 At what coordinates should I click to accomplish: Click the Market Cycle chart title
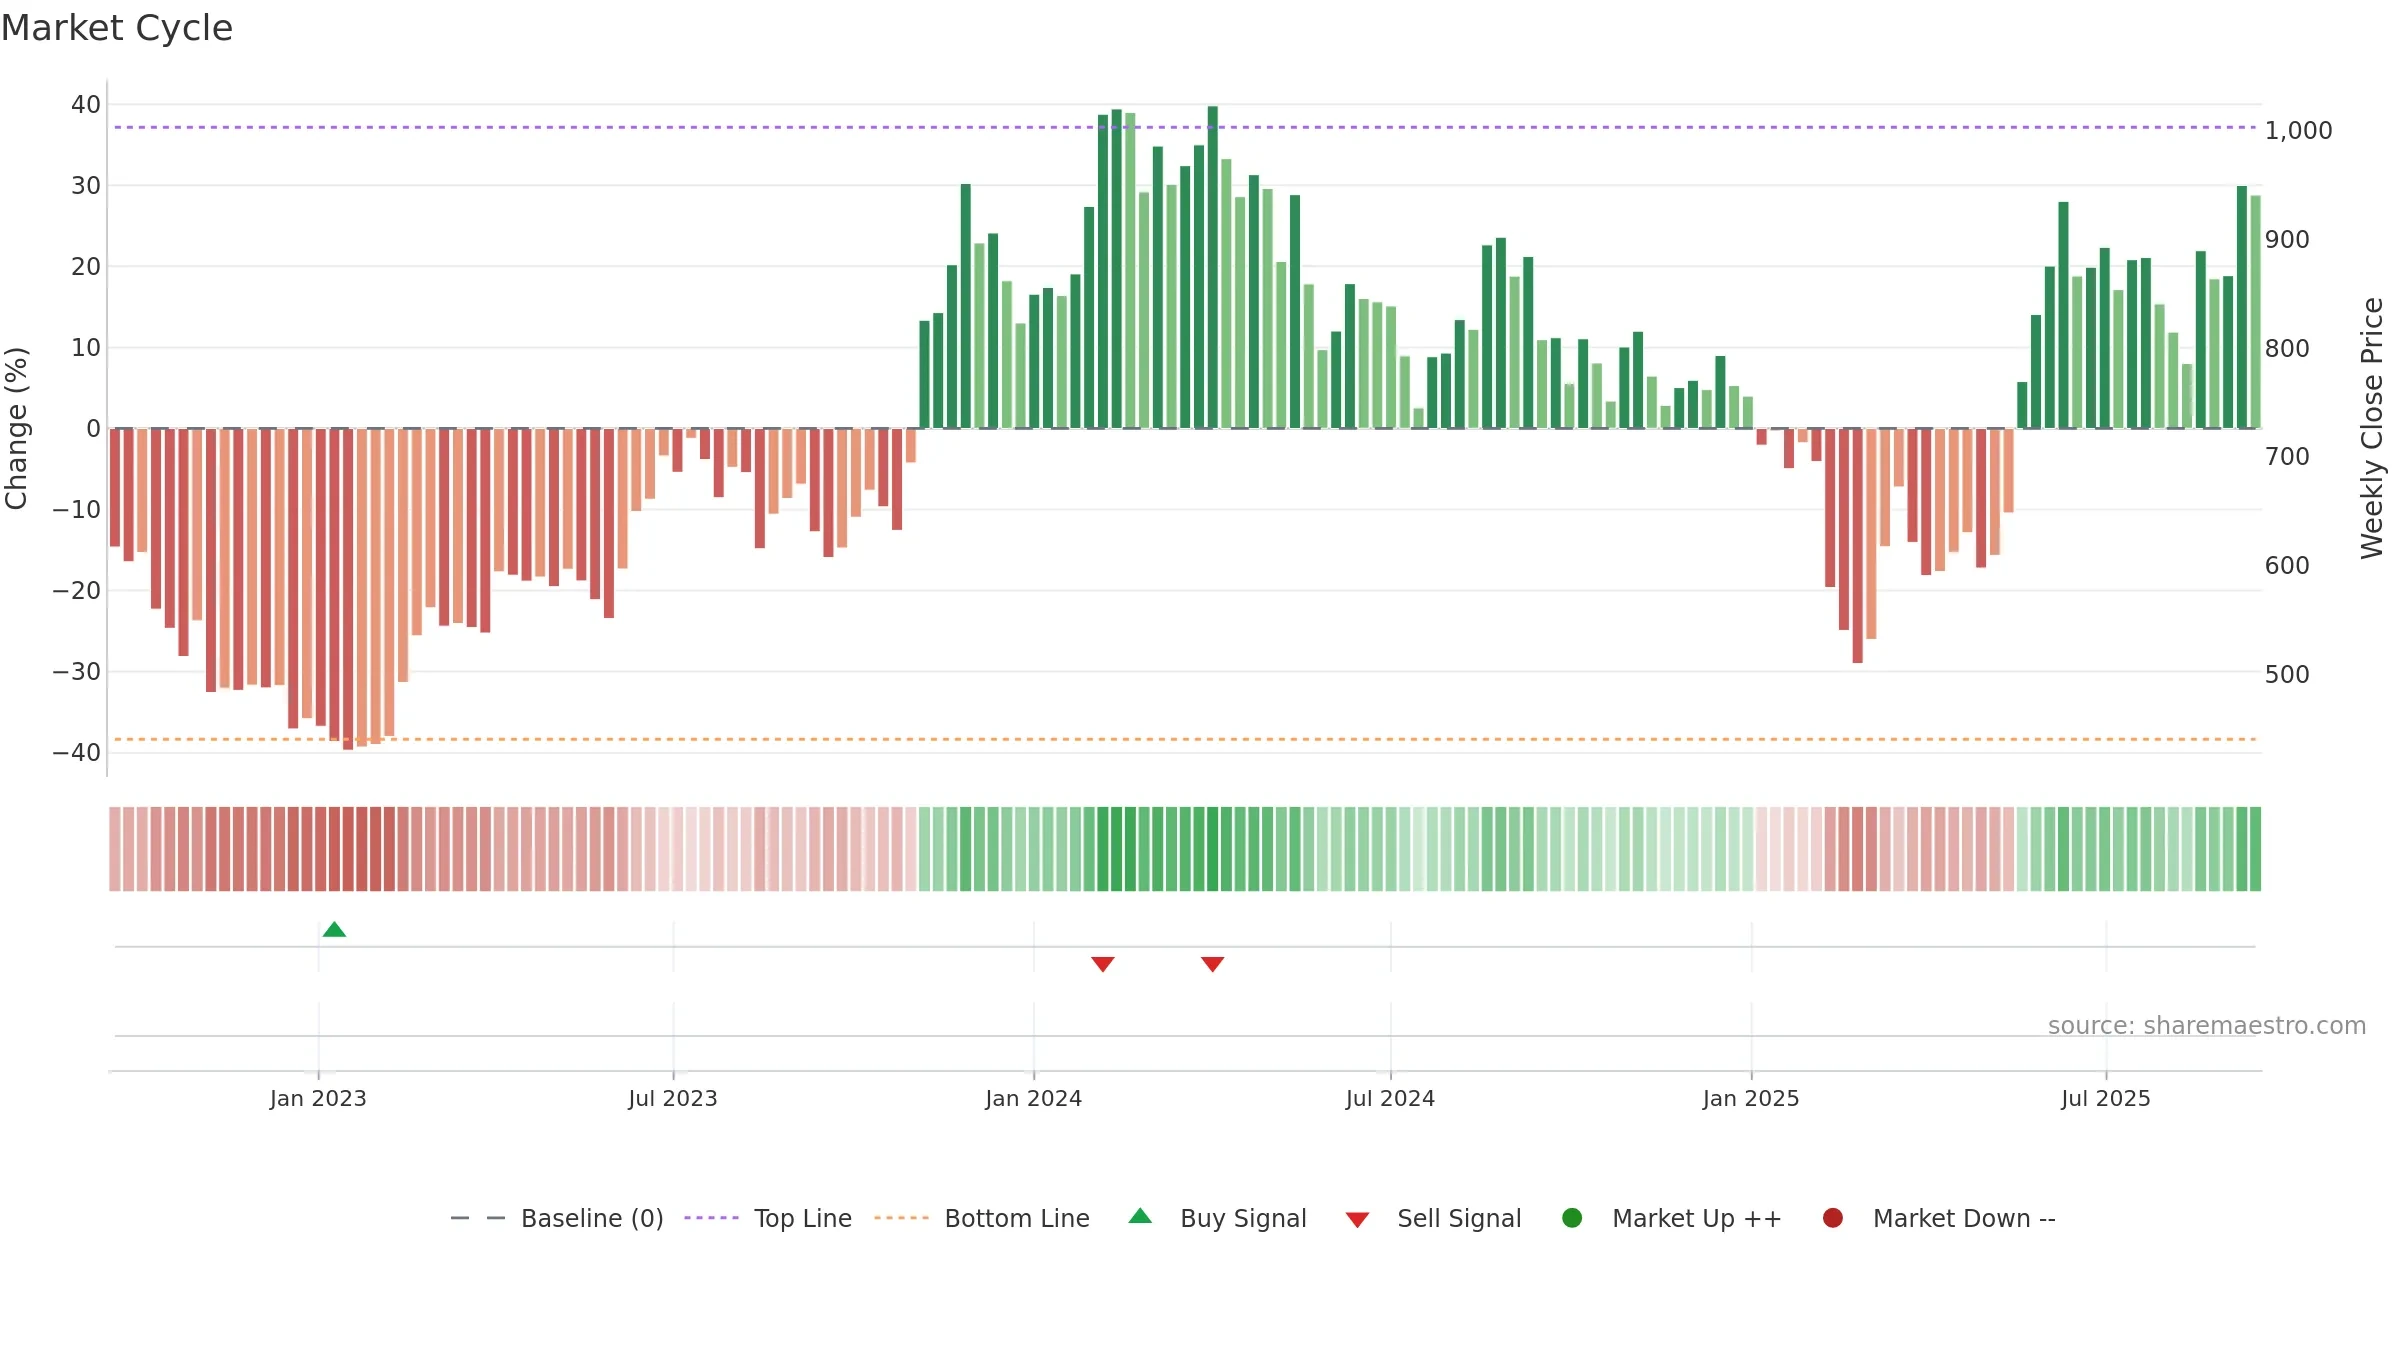pos(117,28)
